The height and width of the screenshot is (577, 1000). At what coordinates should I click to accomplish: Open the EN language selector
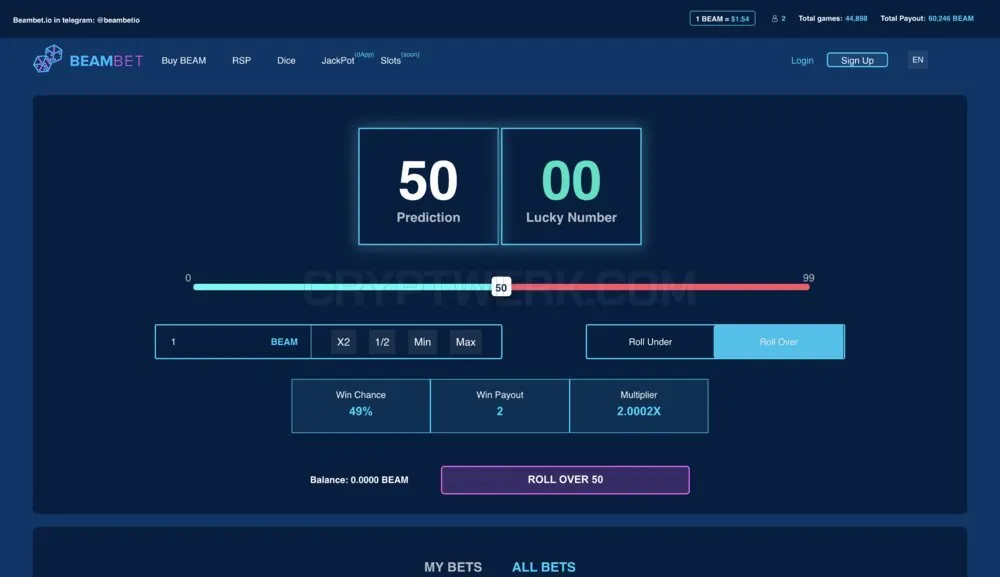point(918,60)
